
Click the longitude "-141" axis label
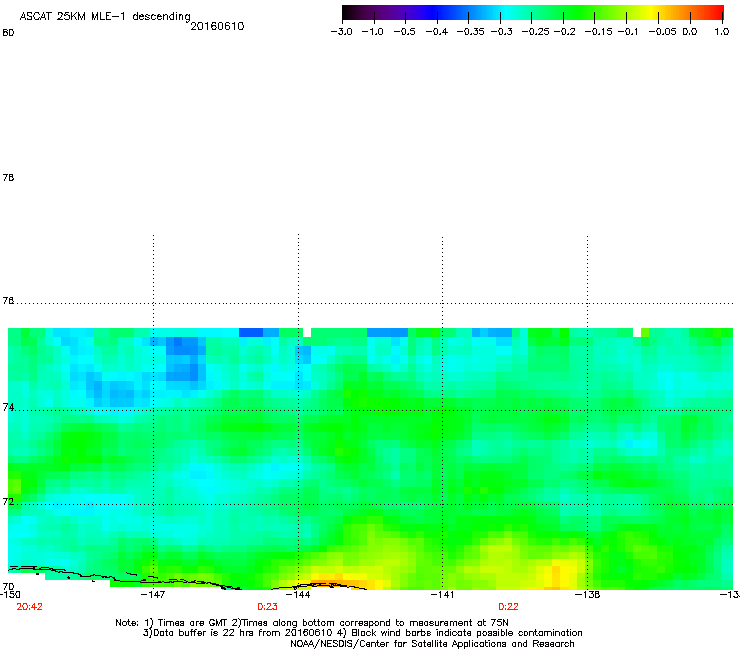(x=443, y=594)
